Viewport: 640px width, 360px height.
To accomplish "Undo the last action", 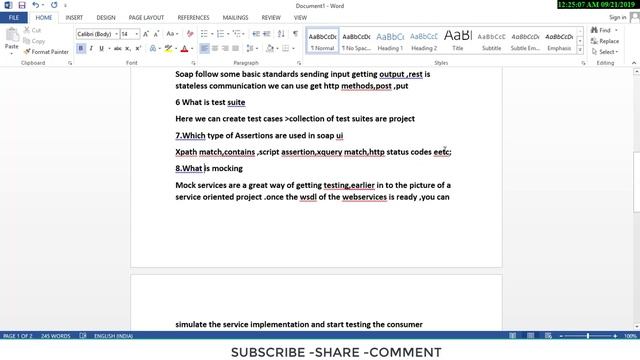I will coord(36,5).
